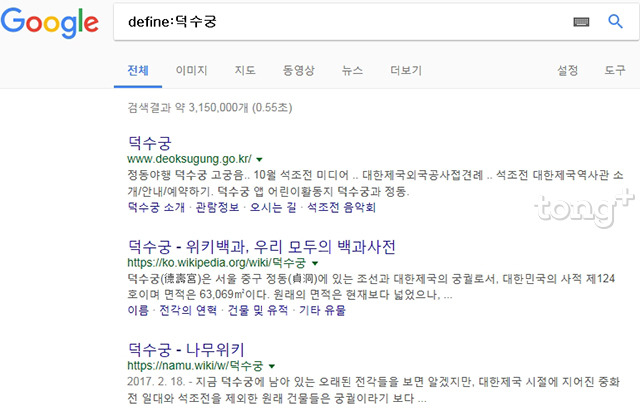Switch to the 지도 tab
Image resolution: width=640 pixels, height=416 pixels.
pyautogui.click(x=245, y=70)
